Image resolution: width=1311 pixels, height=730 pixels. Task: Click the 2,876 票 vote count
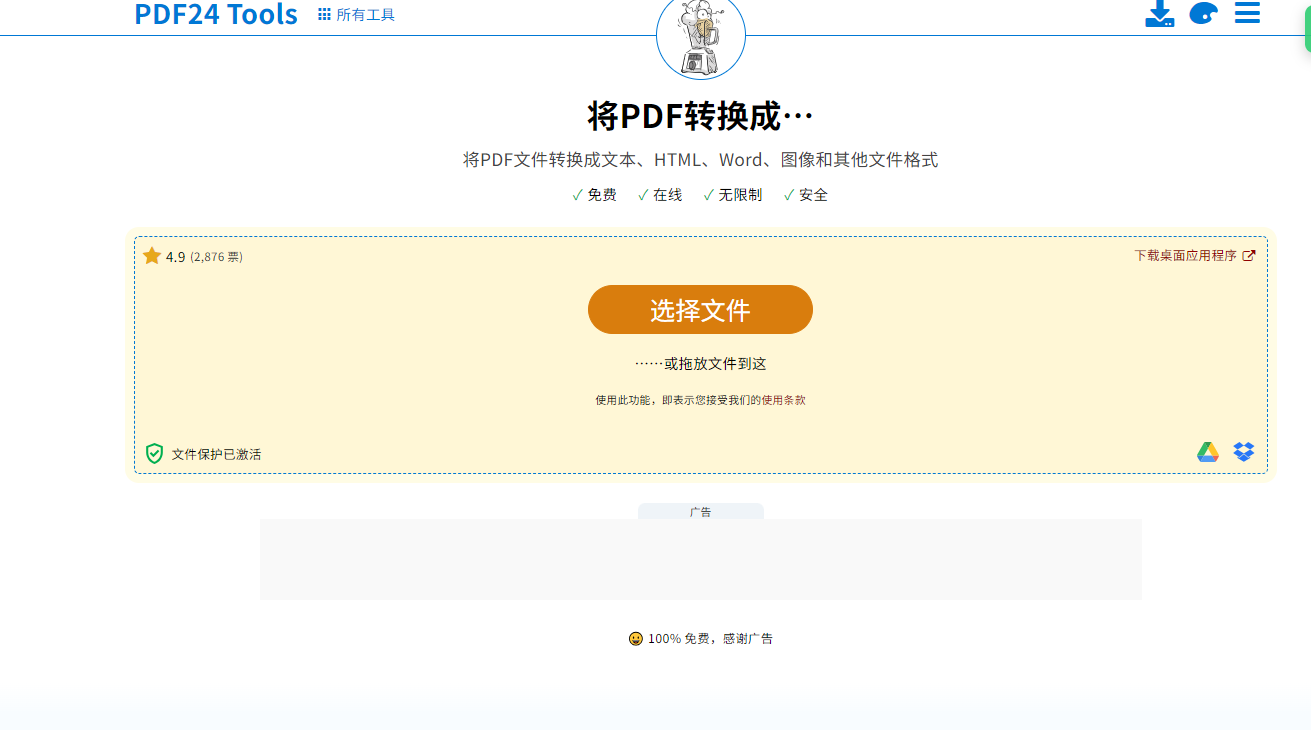point(217,257)
